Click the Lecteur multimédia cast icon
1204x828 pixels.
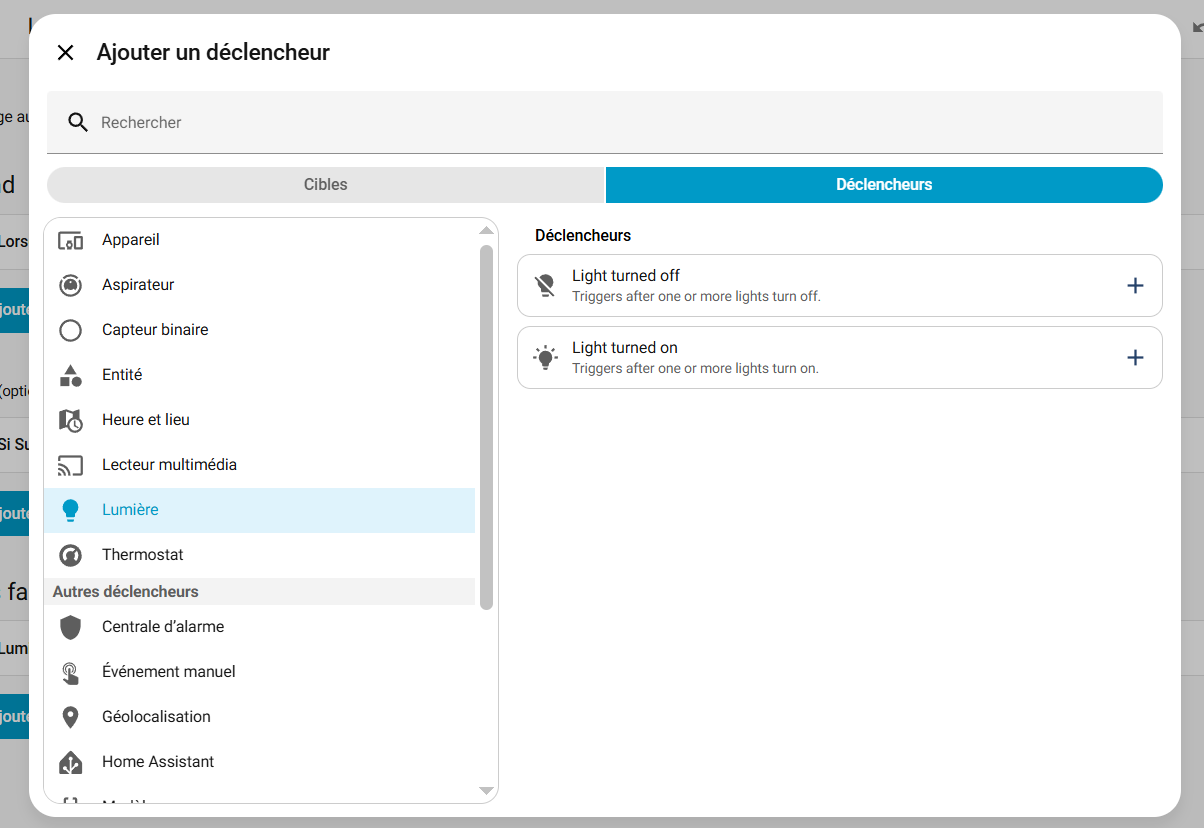coord(70,466)
